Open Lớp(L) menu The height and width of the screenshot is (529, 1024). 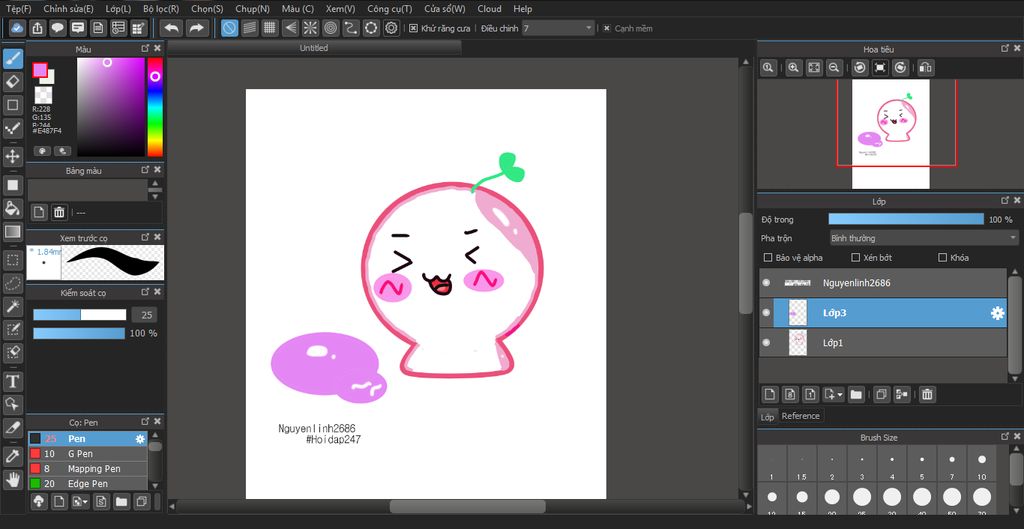click(118, 8)
